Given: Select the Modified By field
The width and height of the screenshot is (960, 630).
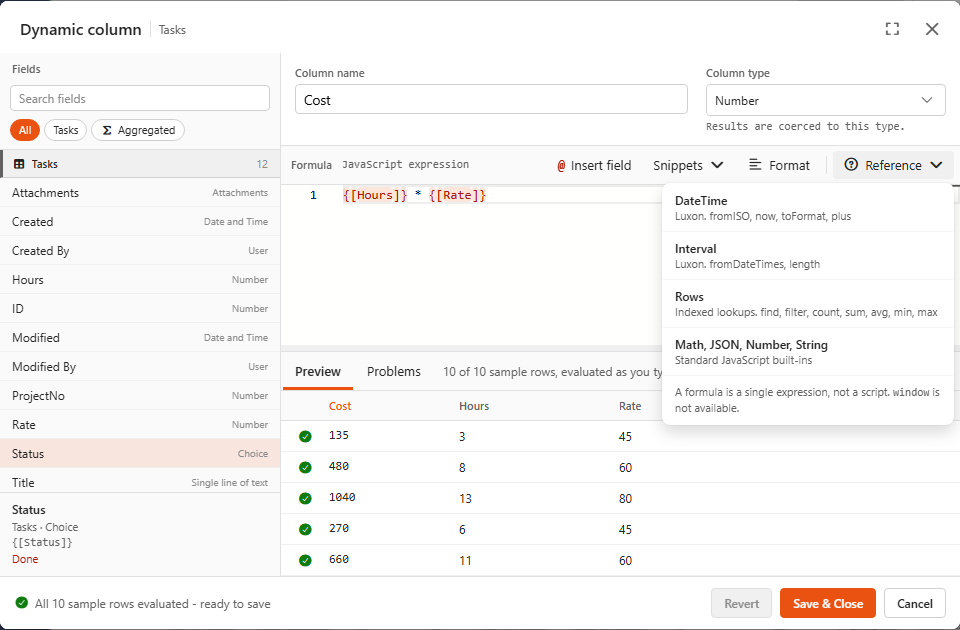Looking at the screenshot, I should pos(140,367).
